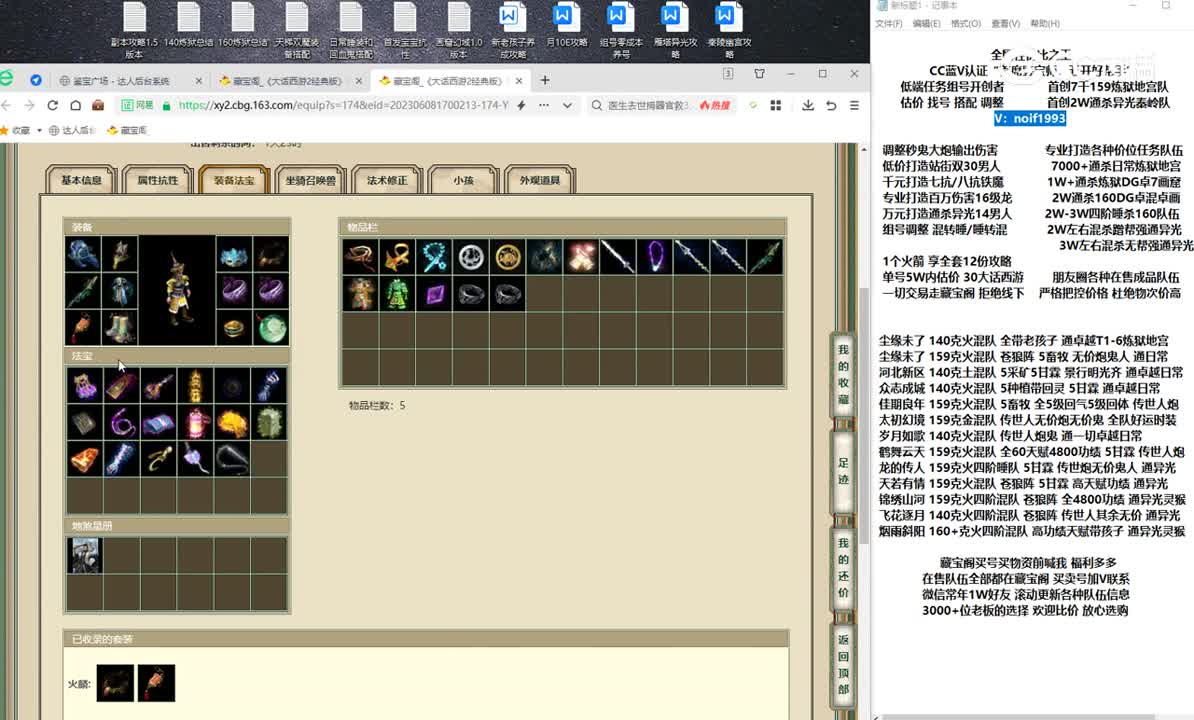1194x720 pixels.
Task: Click the 我的收藏 side button
Action: coord(843,374)
